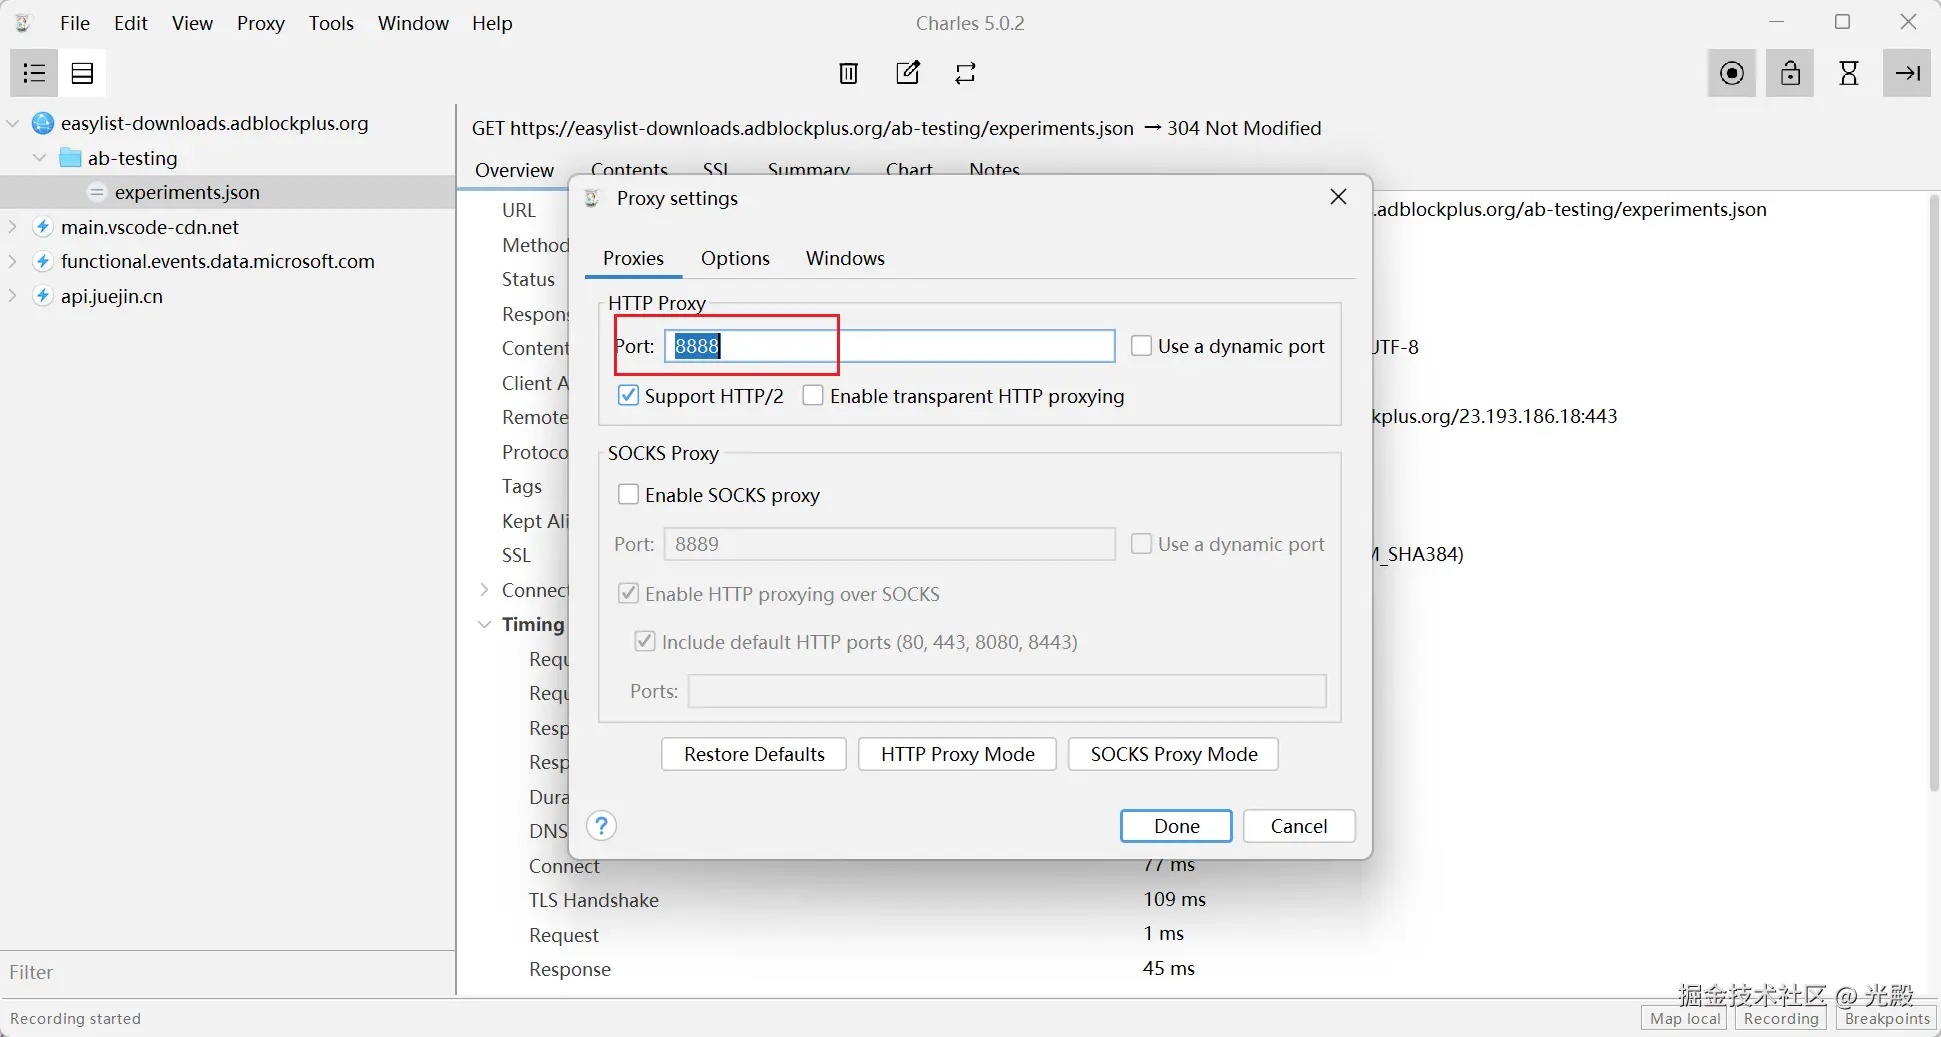This screenshot has height=1037, width=1941.
Task: Toggle Enable HTTP proxying over SOCKS
Action: click(628, 593)
